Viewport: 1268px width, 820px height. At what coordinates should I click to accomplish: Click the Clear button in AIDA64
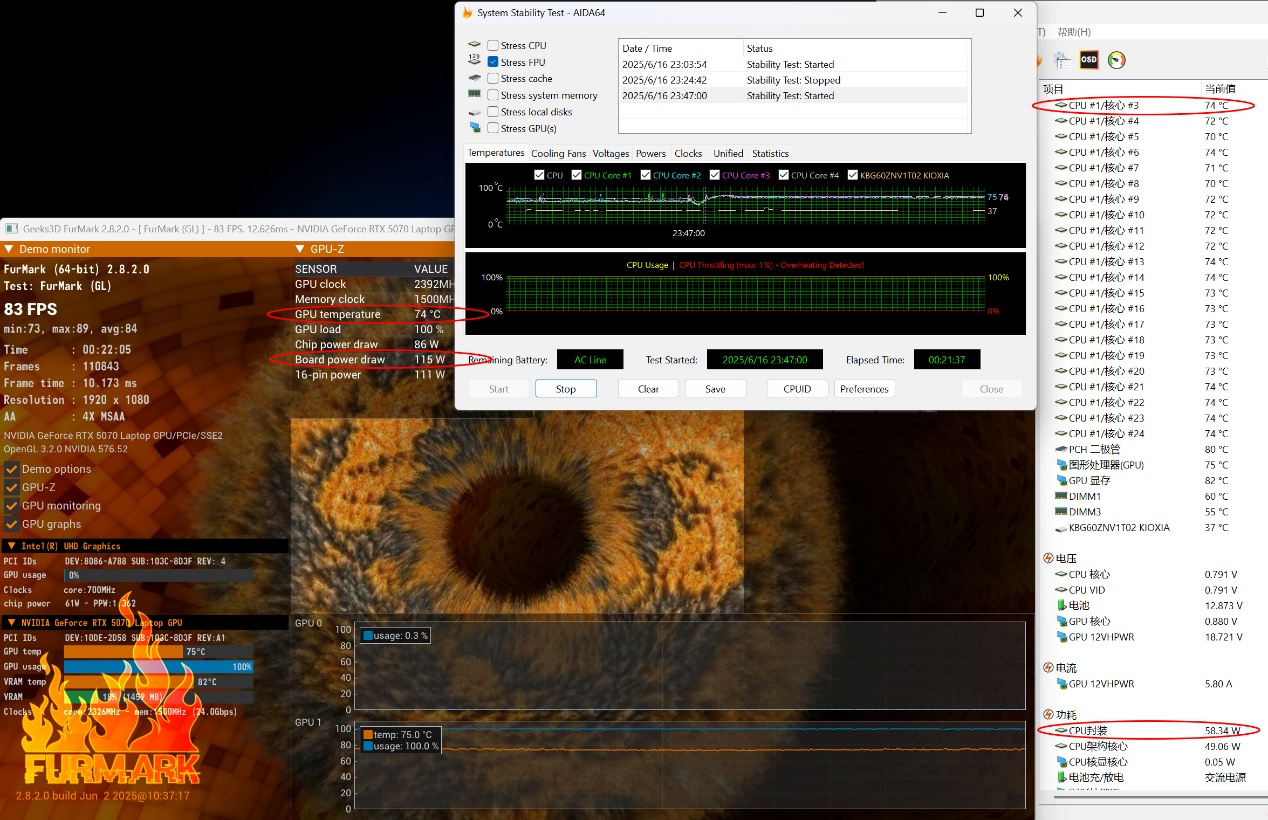pyautogui.click(x=648, y=389)
